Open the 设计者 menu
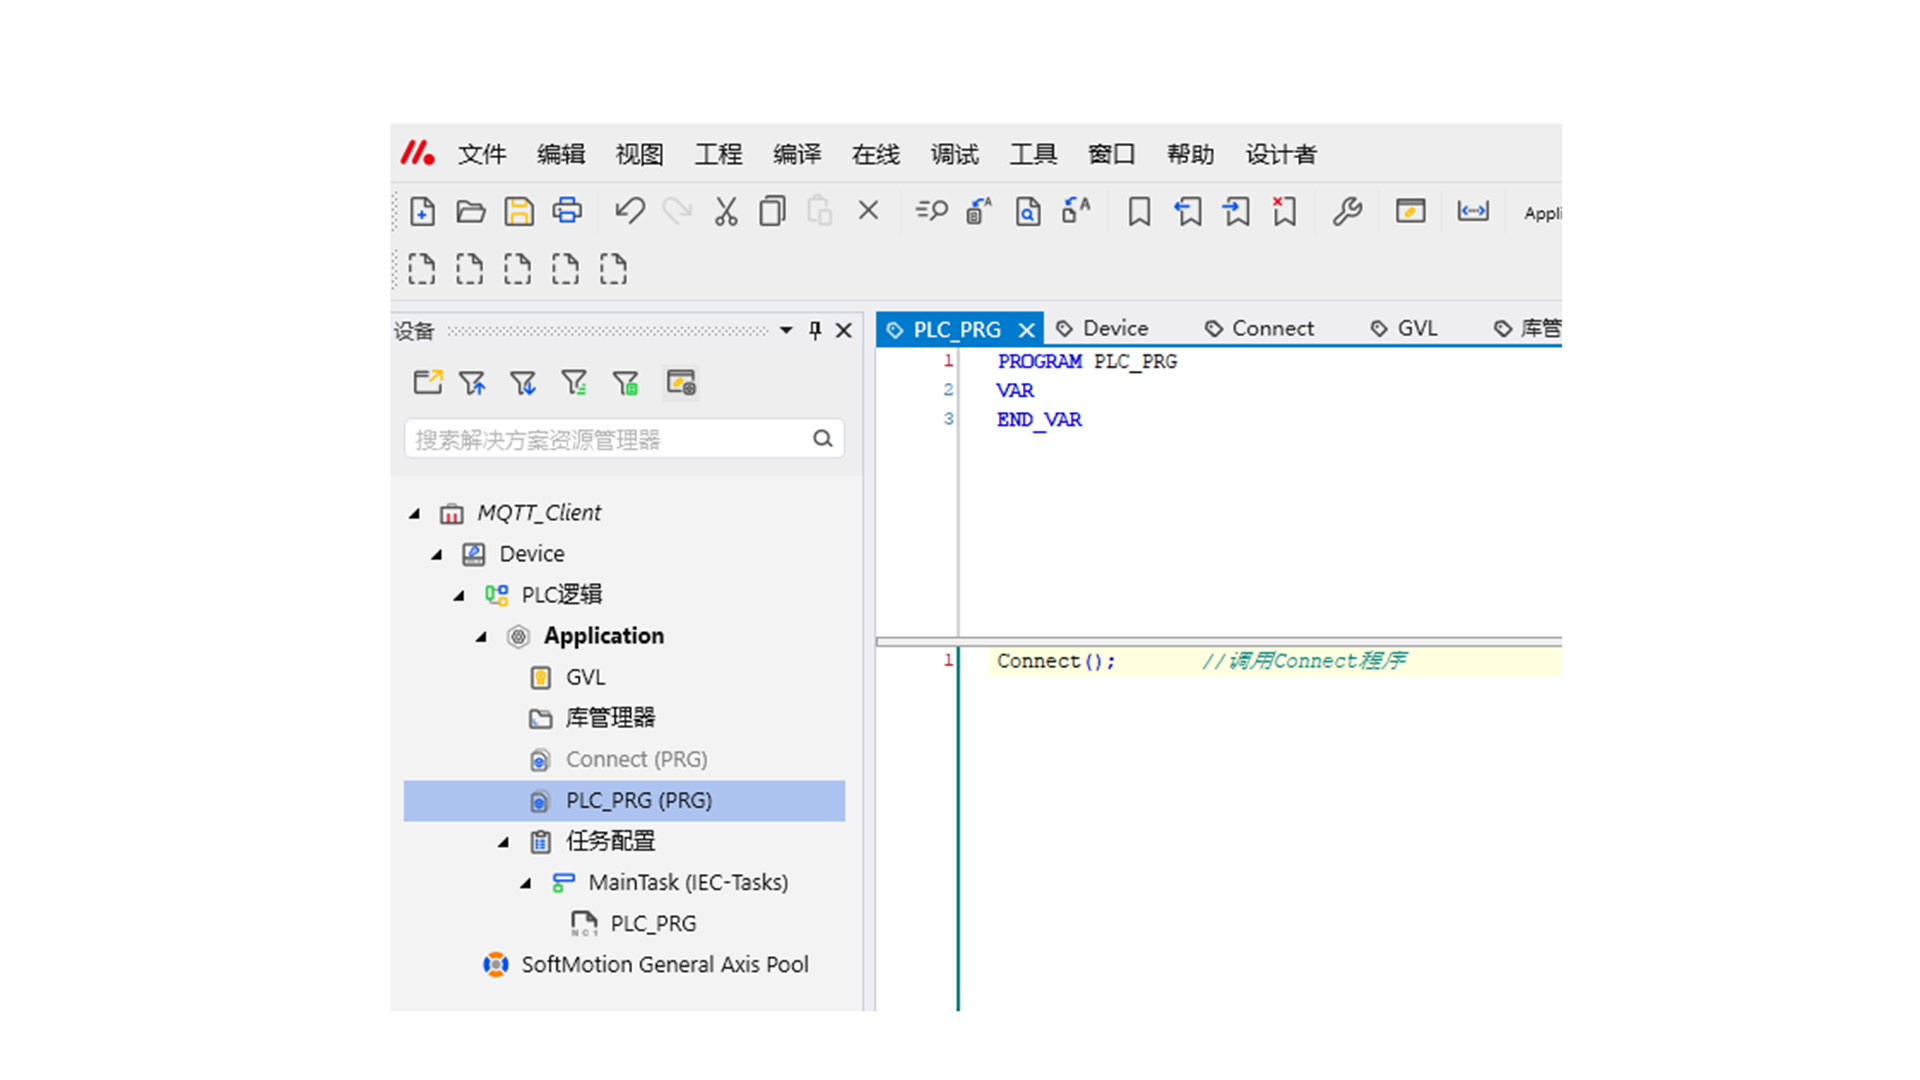Screen dimensions: 1920x1080 [1281, 154]
